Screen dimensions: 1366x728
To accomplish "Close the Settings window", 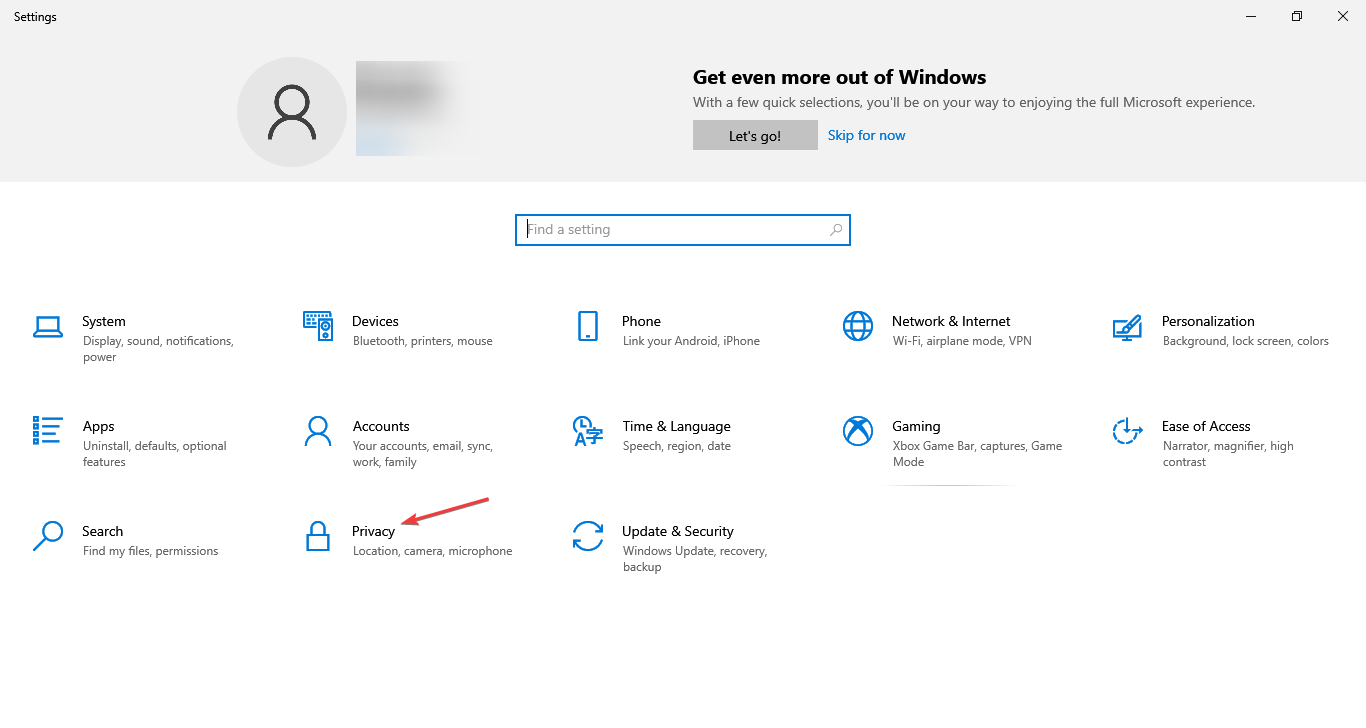I will [x=1343, y=16].
